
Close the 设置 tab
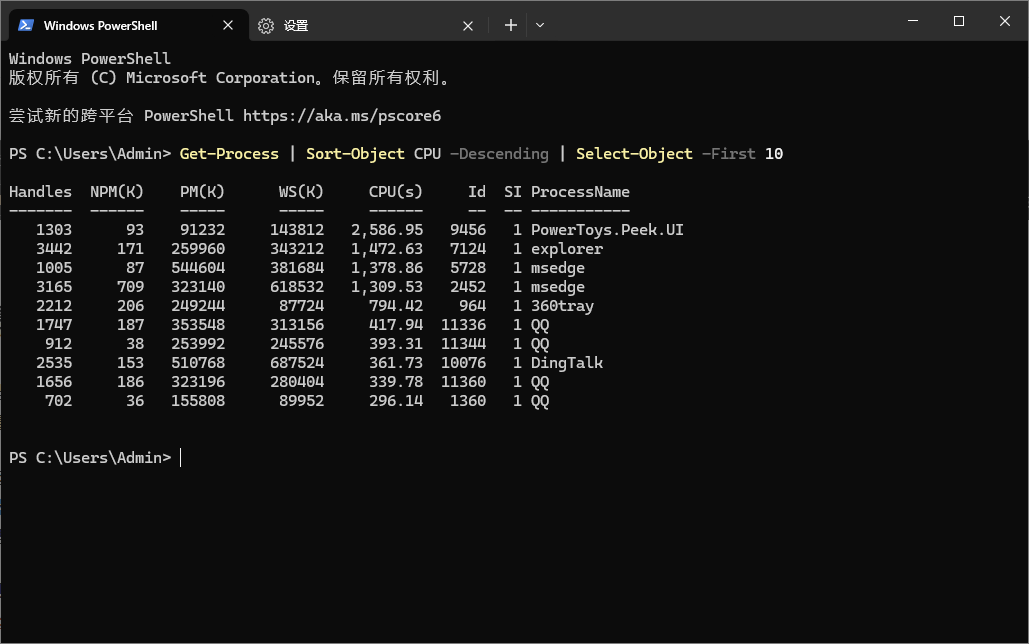click(x=467, y=26)
